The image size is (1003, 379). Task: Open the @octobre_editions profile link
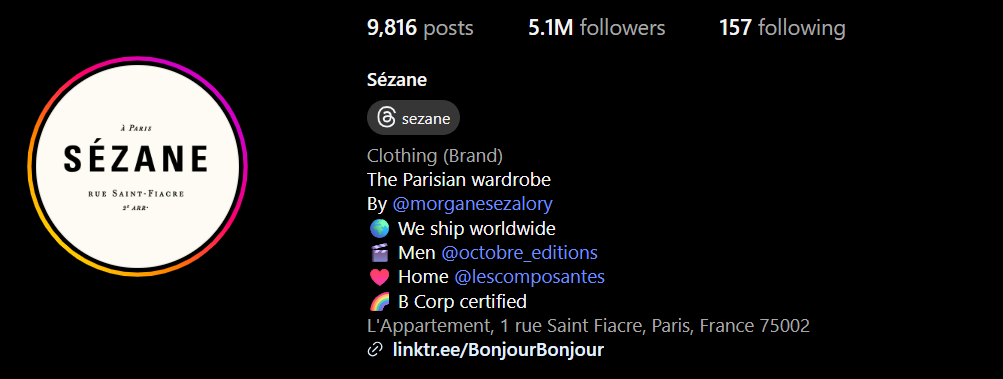click(x=519, y=253)
